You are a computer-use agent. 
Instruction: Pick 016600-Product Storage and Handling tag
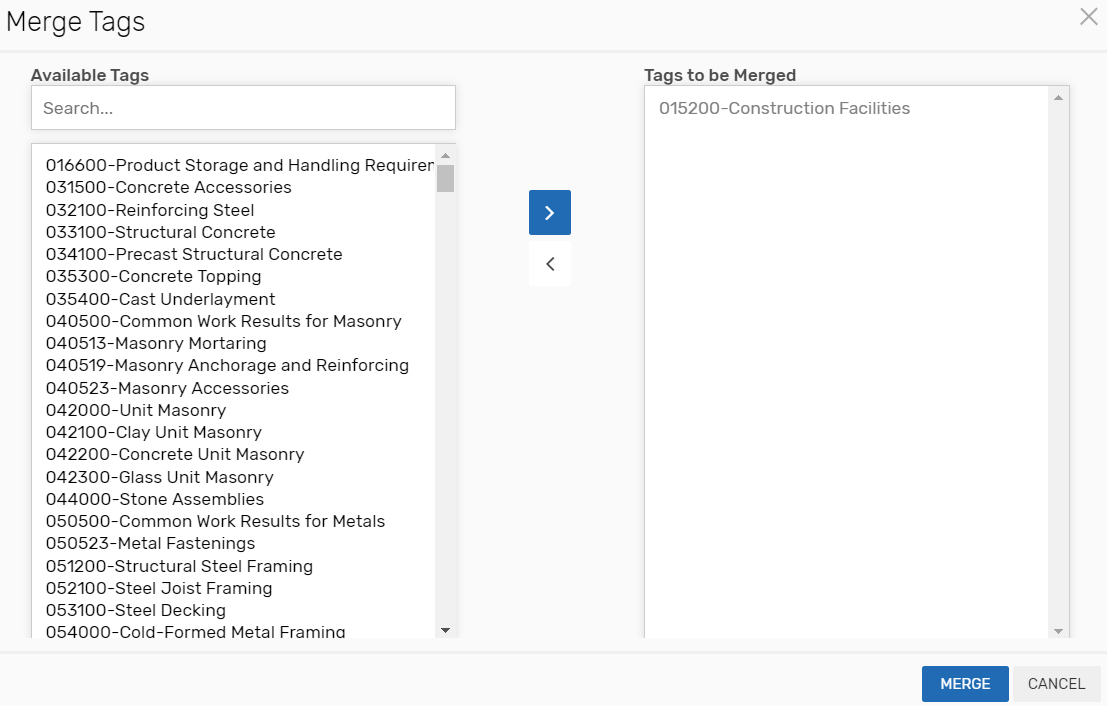[x=239, y=165]
